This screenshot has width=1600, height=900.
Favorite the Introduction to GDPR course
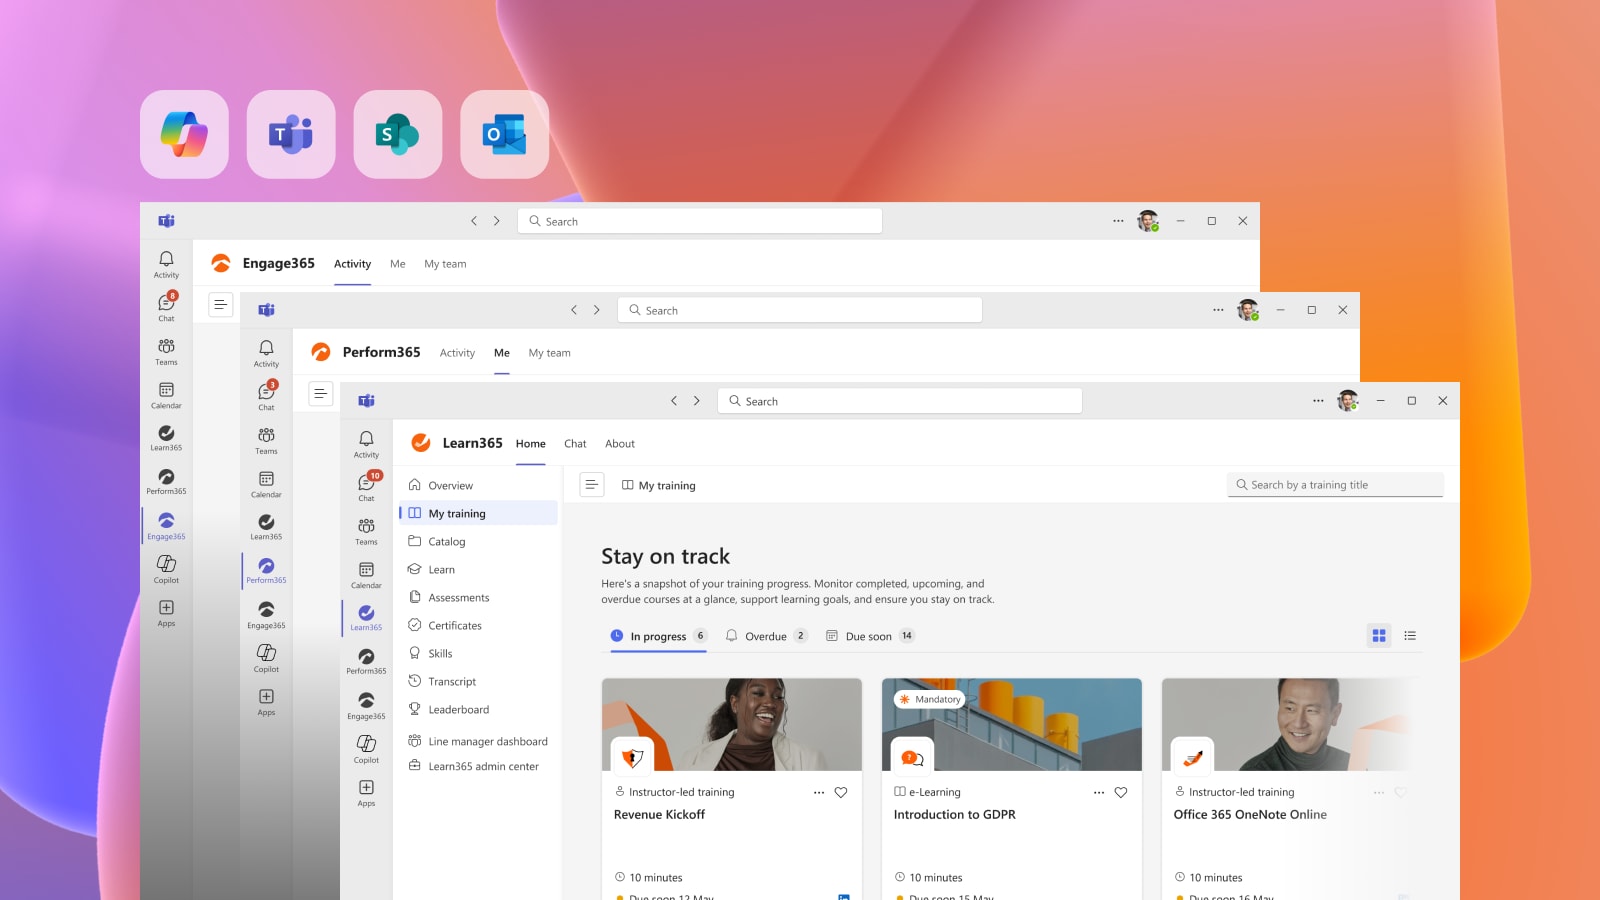pyautogui.click(x=1120, y=792)
